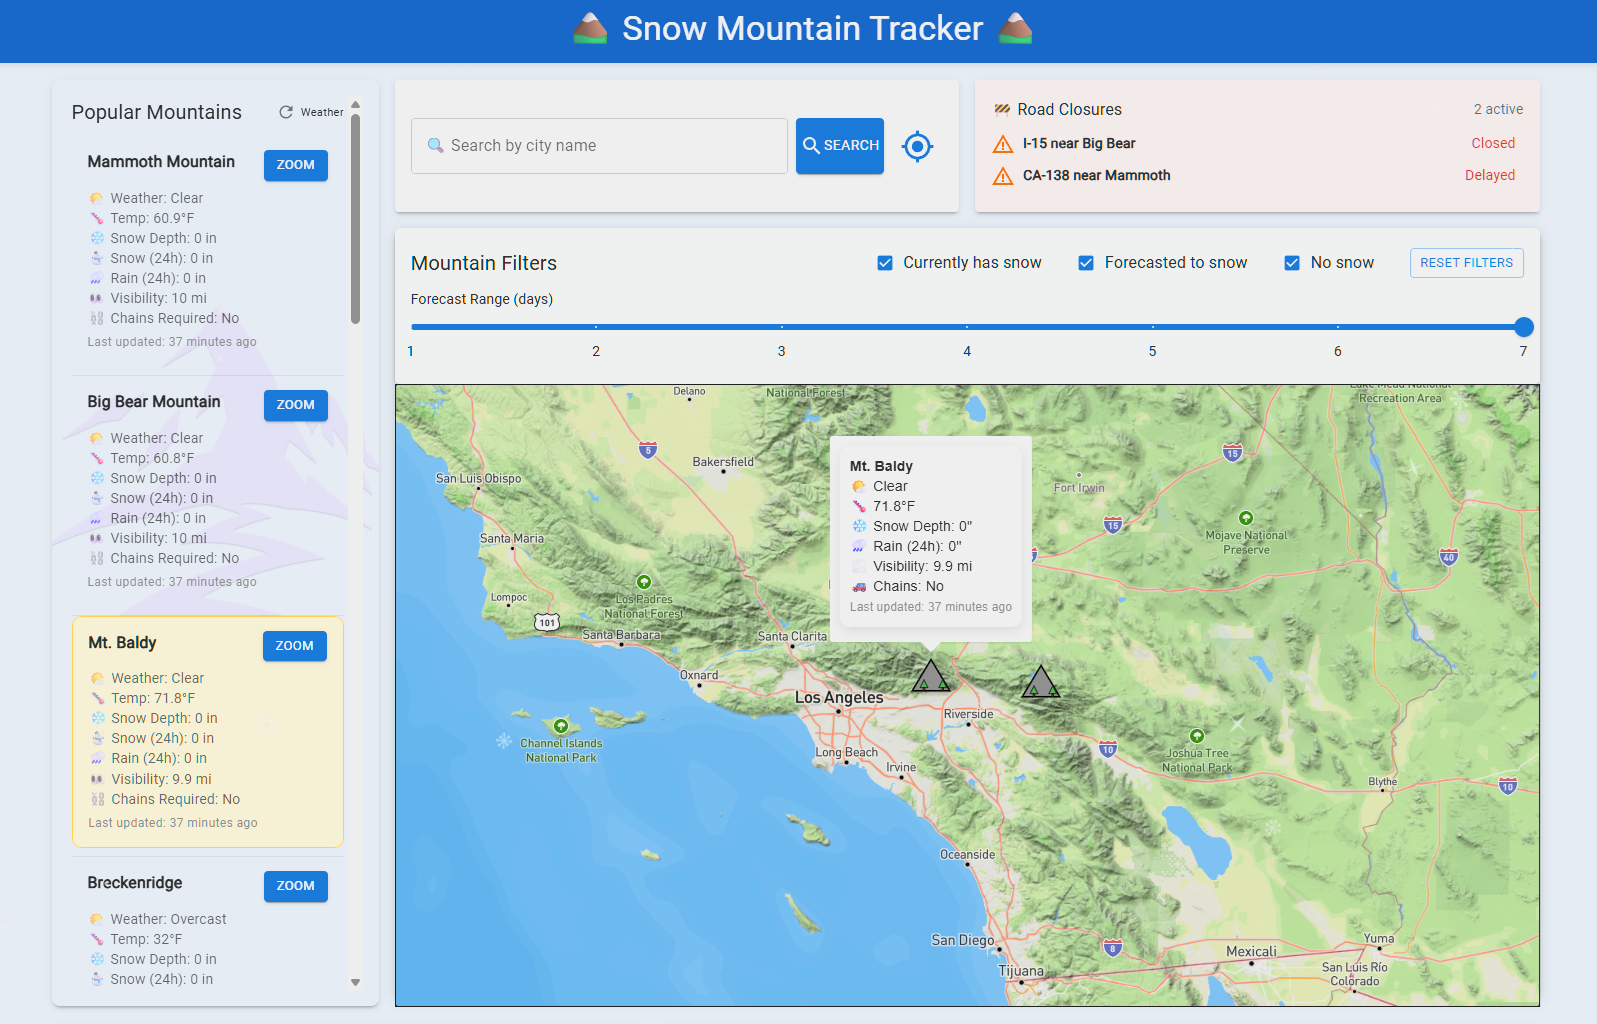
Task: Click the mountain list scroll-down arrow
Action: (355, 983)
